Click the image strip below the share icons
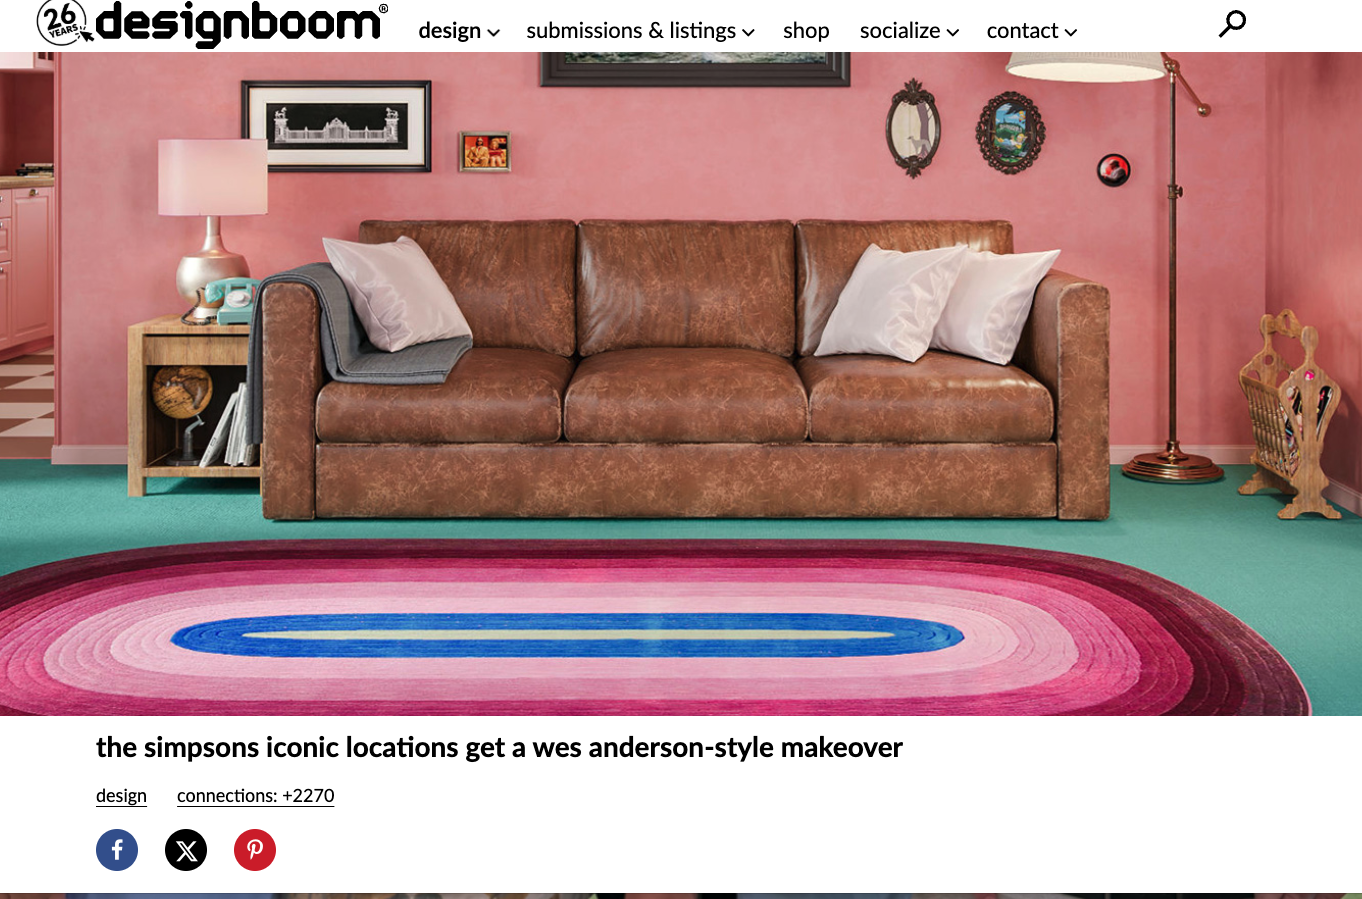Viewport: 1362px width, 899px height. point(681,896)
